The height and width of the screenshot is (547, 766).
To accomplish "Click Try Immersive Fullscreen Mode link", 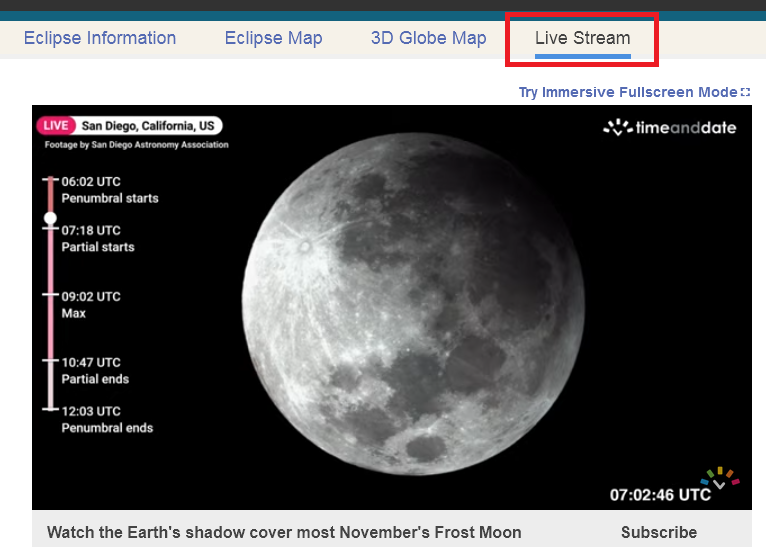I will [628, 92].
